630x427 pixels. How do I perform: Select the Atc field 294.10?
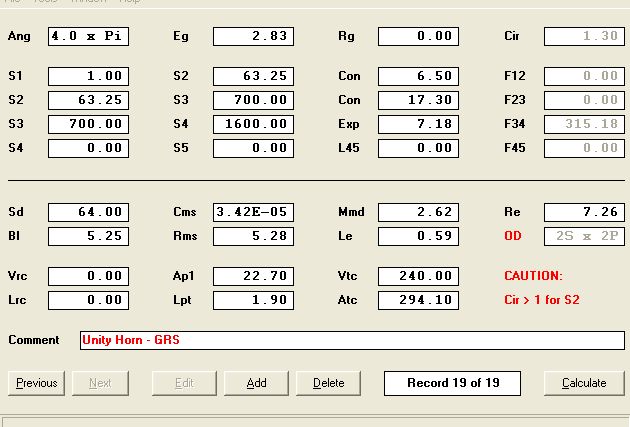coord(418,300)
